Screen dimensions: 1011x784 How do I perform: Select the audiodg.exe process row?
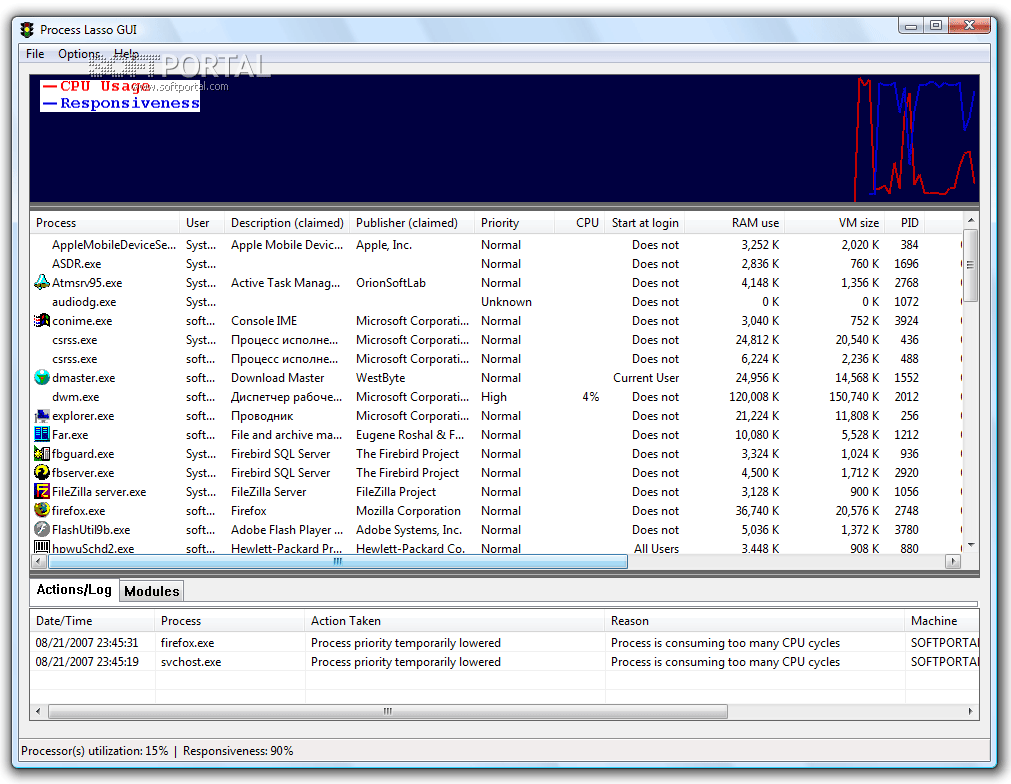point(496,302)
